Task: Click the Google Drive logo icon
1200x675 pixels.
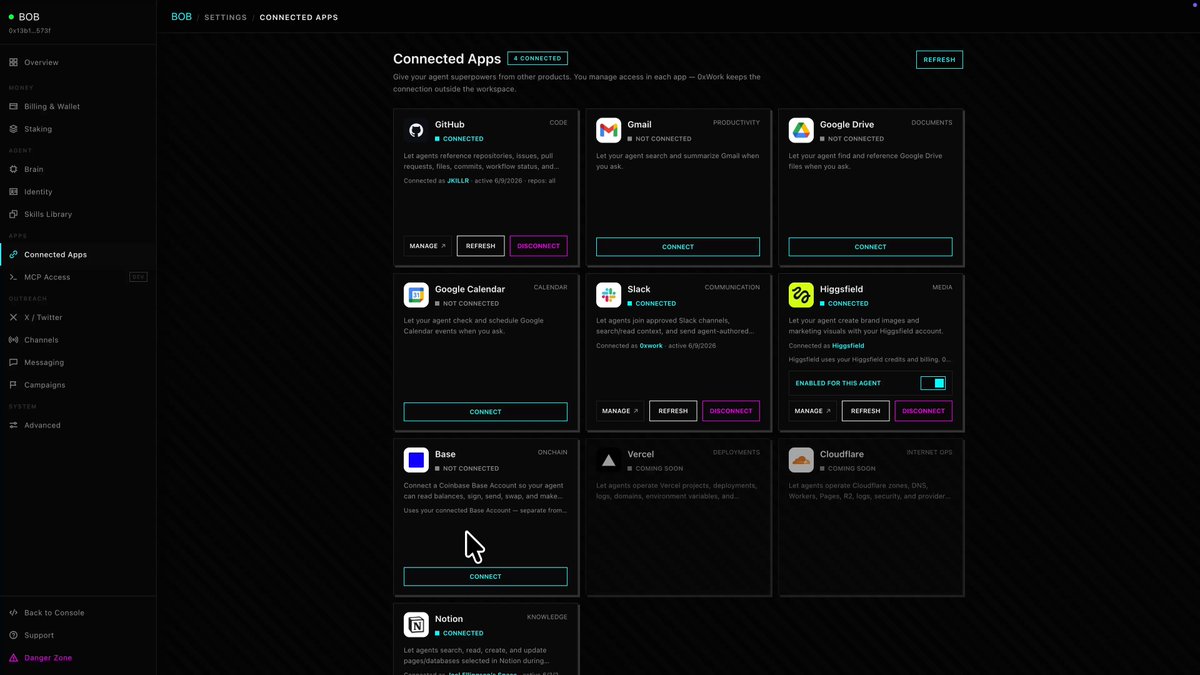Action: [801, 130]
